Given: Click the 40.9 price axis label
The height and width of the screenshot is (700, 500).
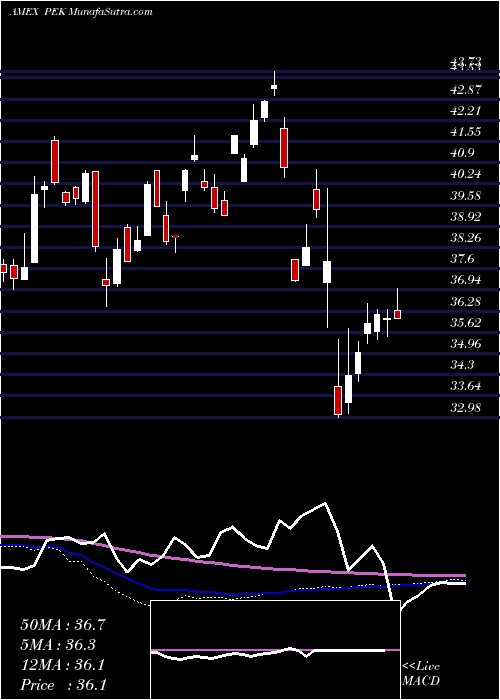Looking at the screenshot, I should tap(462, 152).
